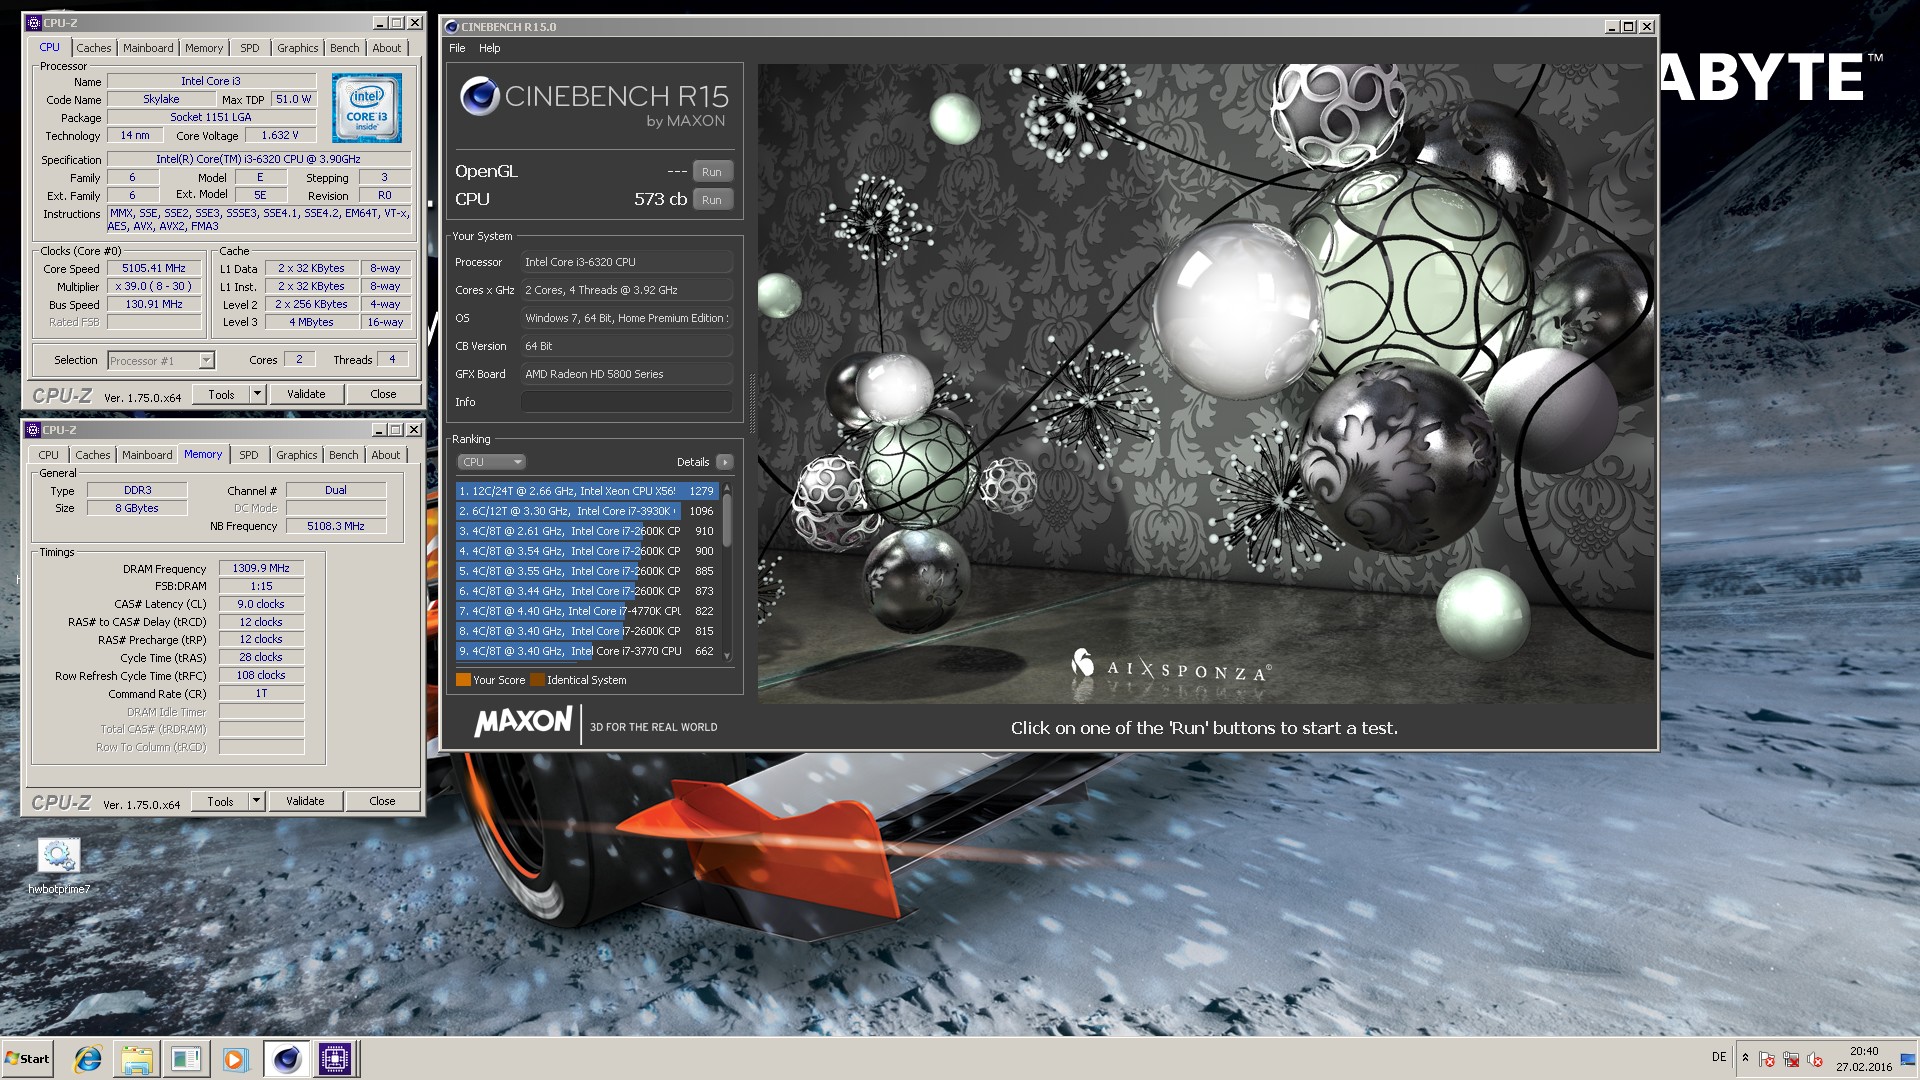
Task: Click Tools button in upper CPU-Z window
Action: (221, 394)
